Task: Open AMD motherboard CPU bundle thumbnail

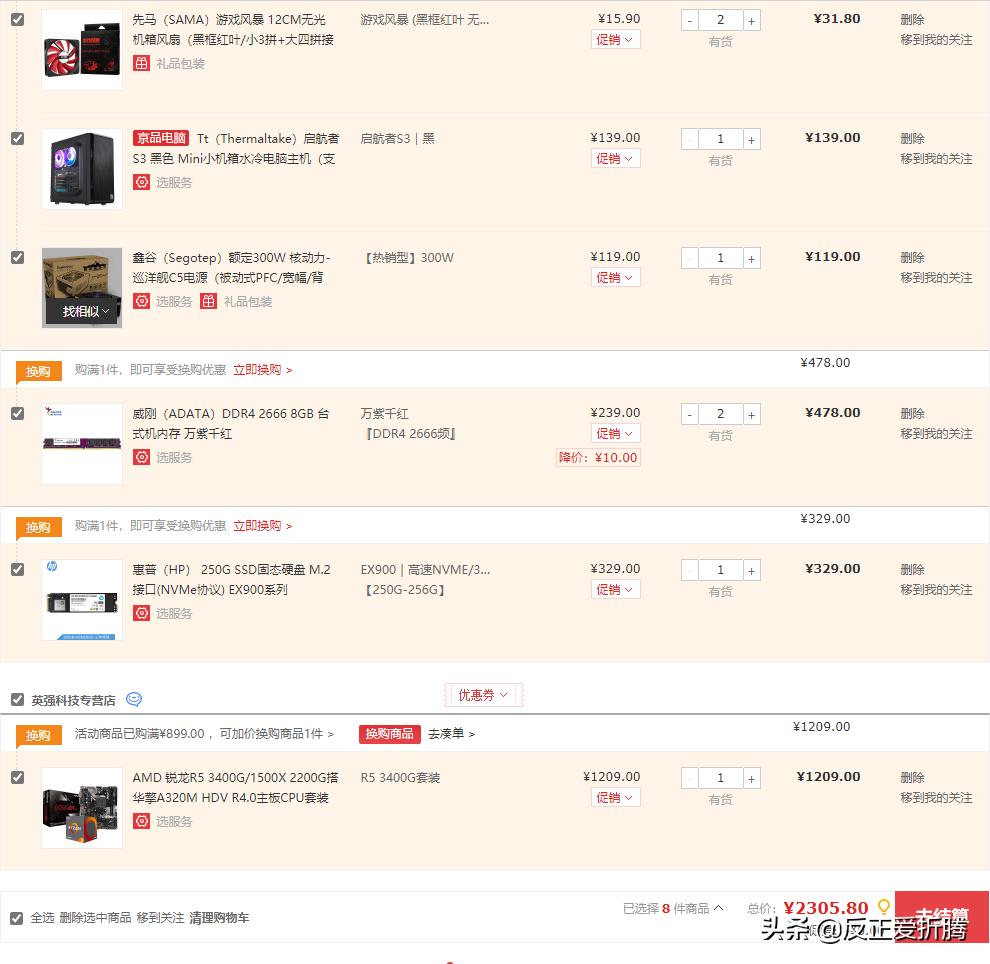Action: 82,807
